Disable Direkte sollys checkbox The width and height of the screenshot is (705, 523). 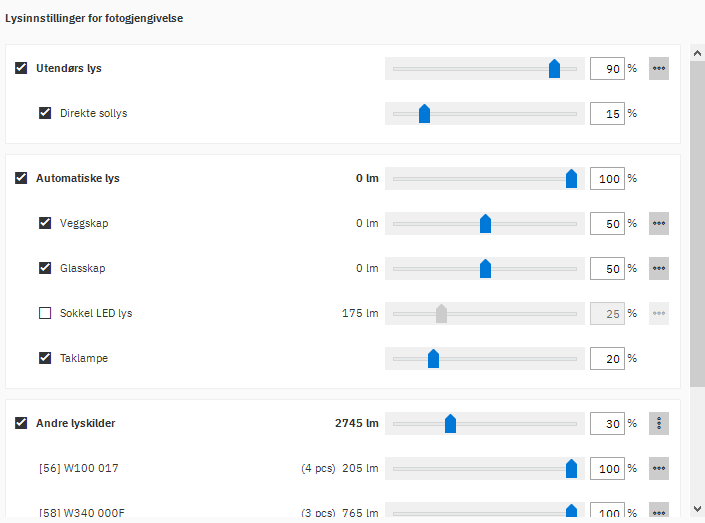(45, 113)
